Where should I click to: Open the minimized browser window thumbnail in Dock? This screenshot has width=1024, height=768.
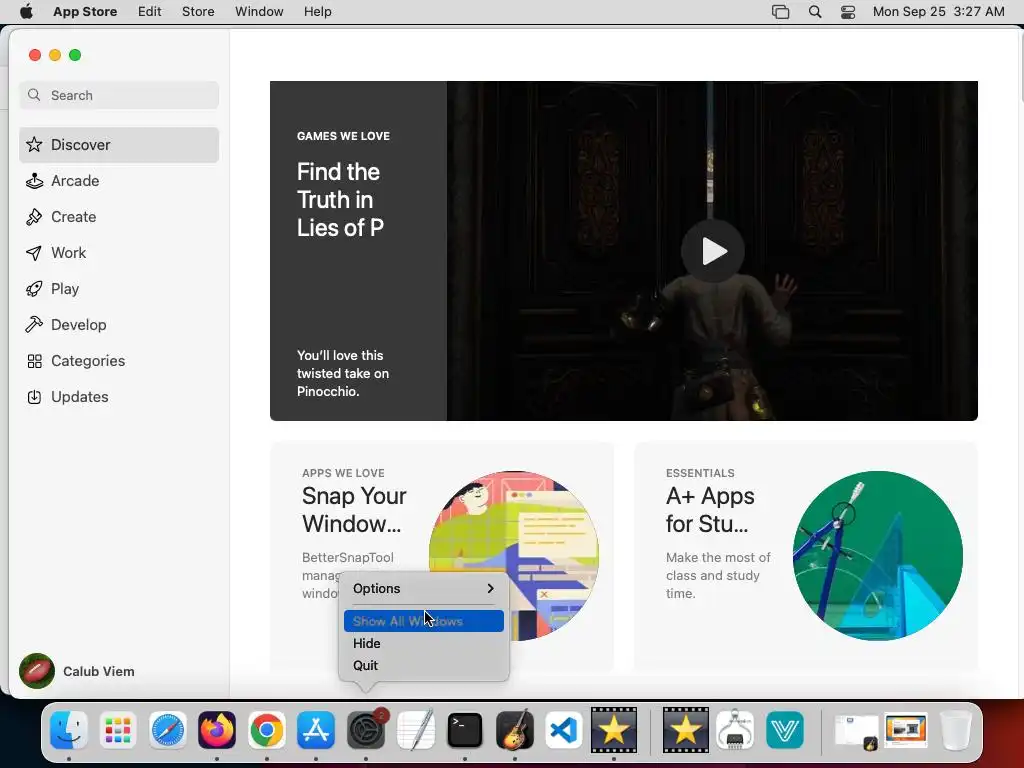[x=906, y=731]
